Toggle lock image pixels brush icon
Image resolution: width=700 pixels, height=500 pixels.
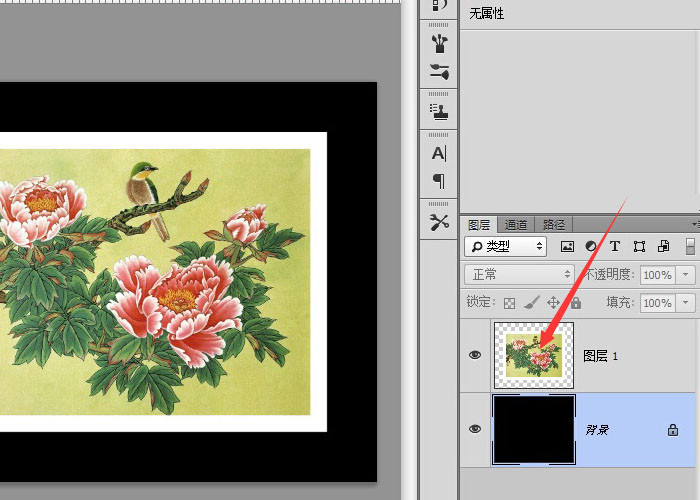click(531, 303)
